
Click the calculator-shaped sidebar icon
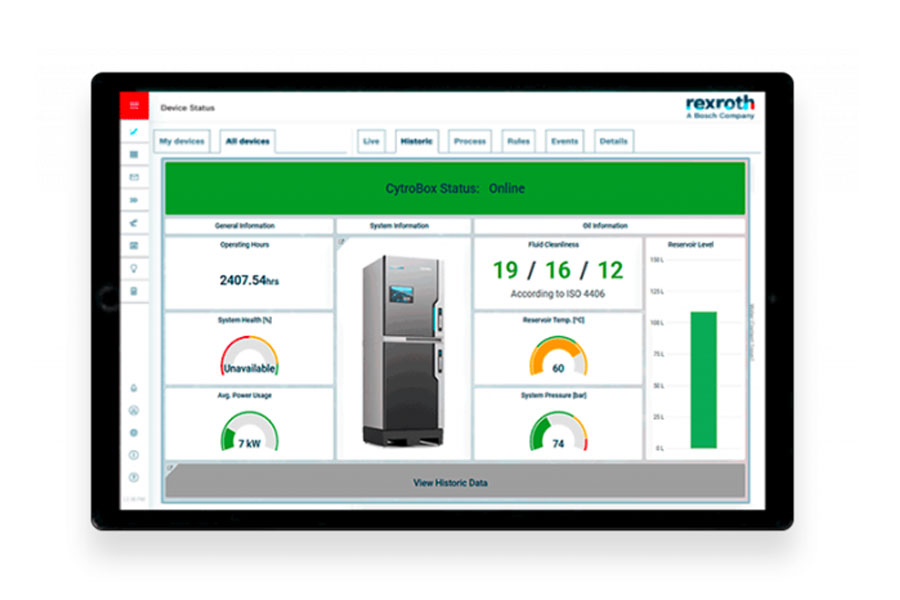(134, 291)
